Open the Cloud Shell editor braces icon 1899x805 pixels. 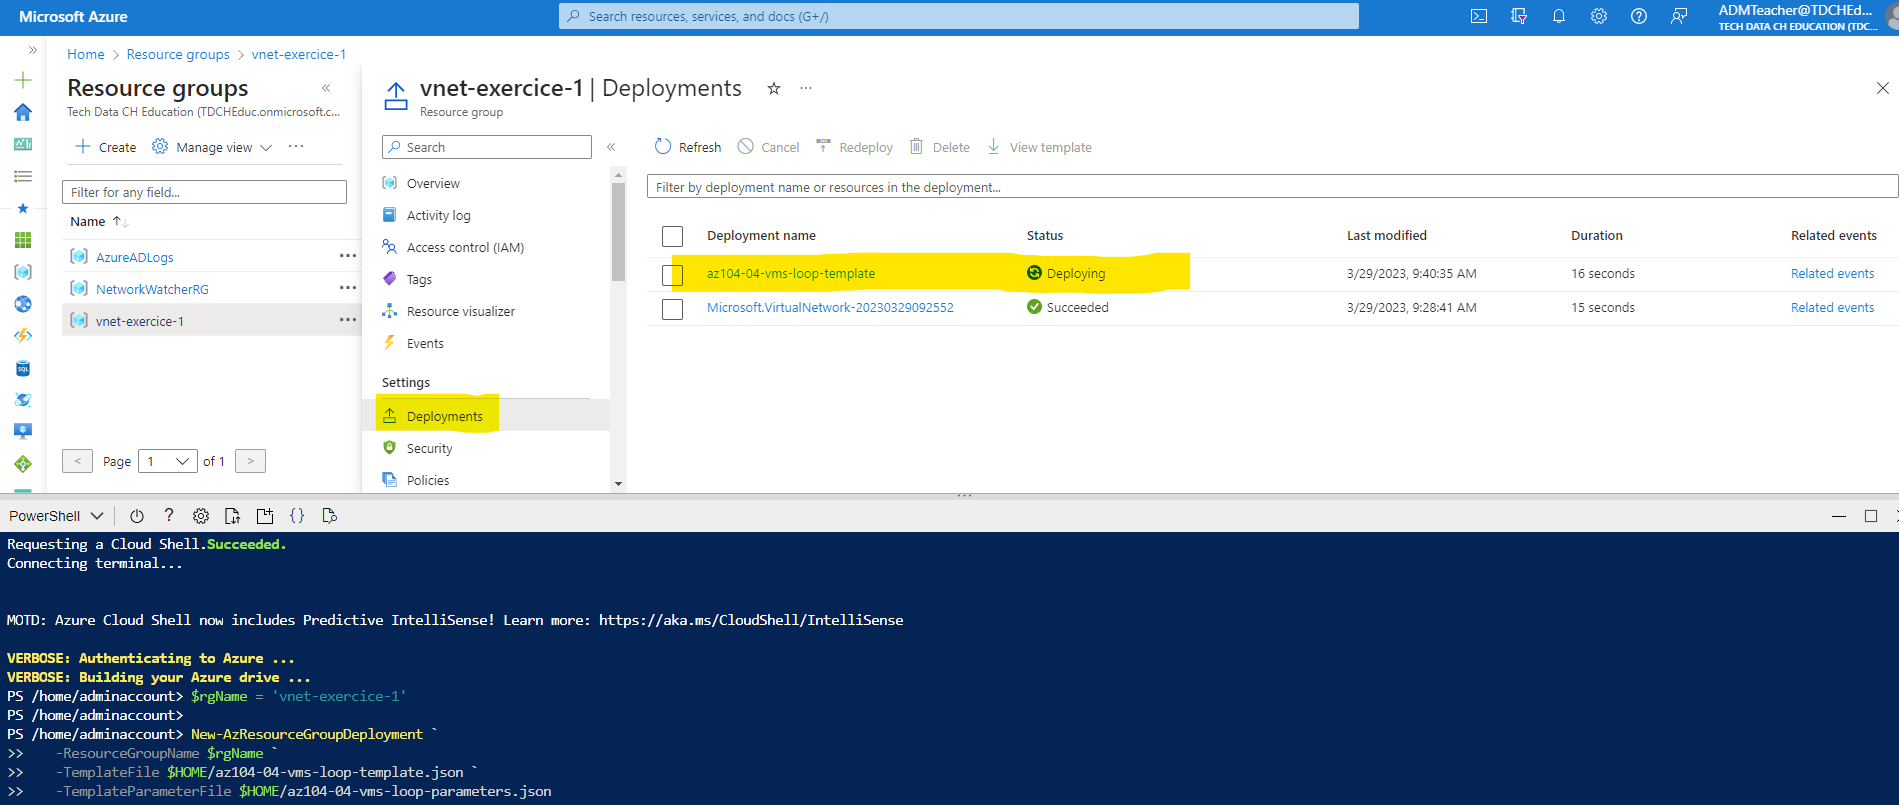[x=297, y=516]
